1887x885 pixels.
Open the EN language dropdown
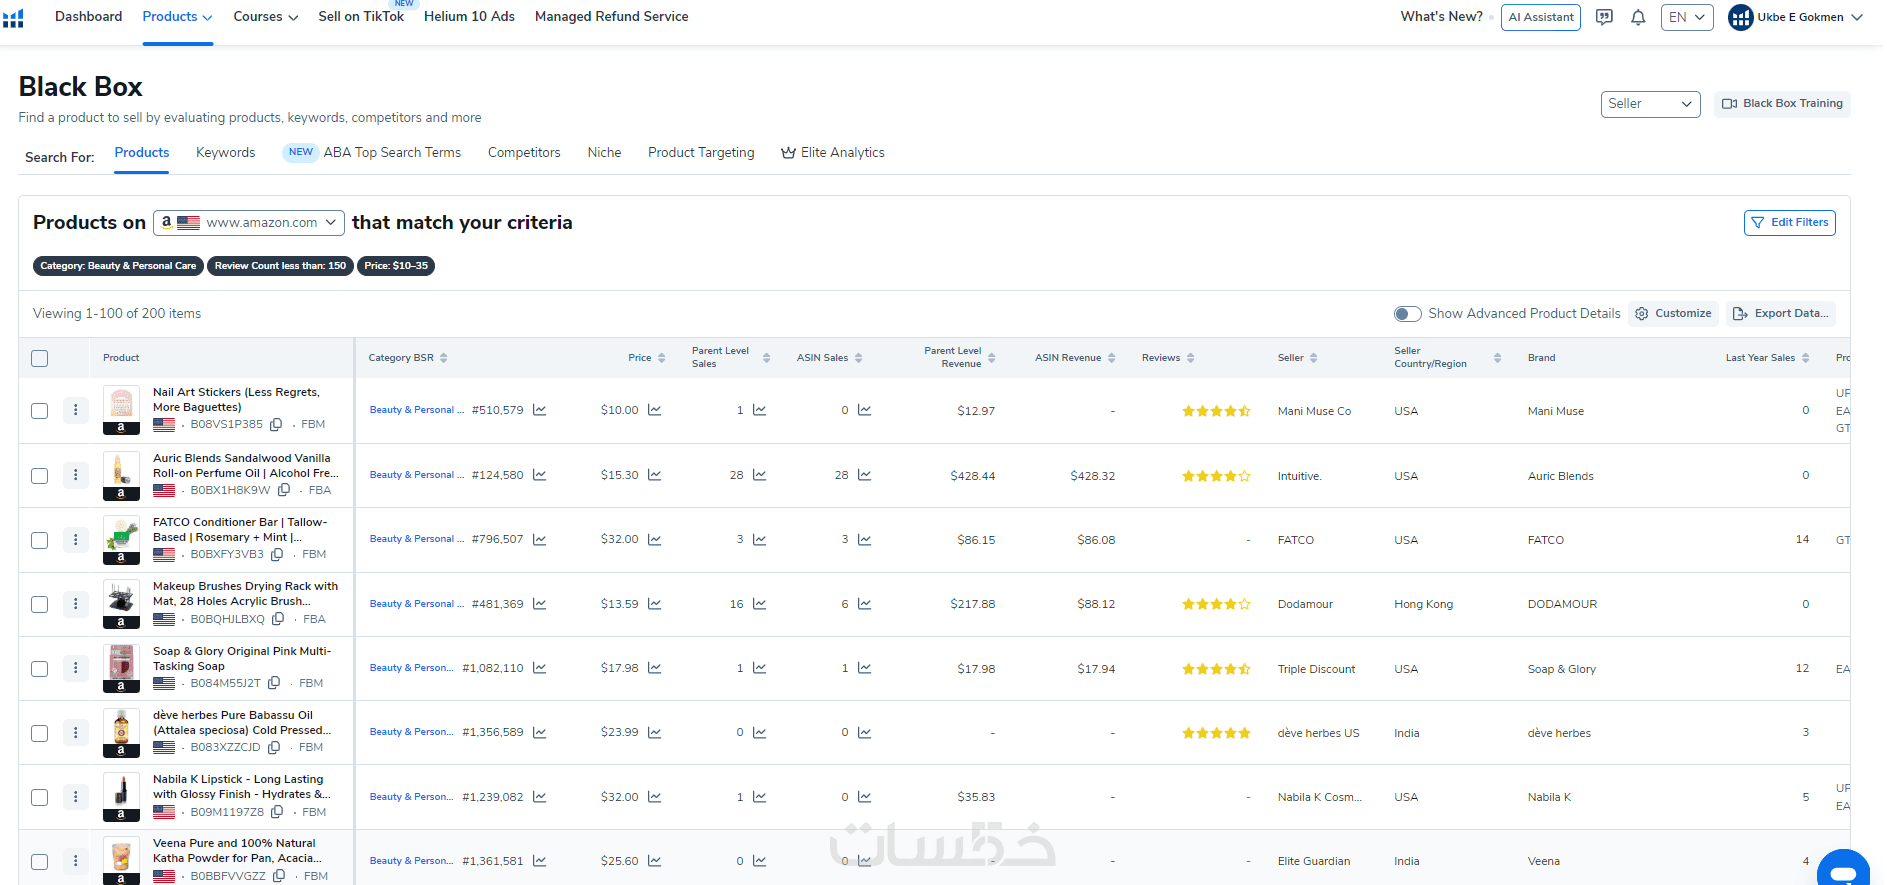tap(1687, 17)
